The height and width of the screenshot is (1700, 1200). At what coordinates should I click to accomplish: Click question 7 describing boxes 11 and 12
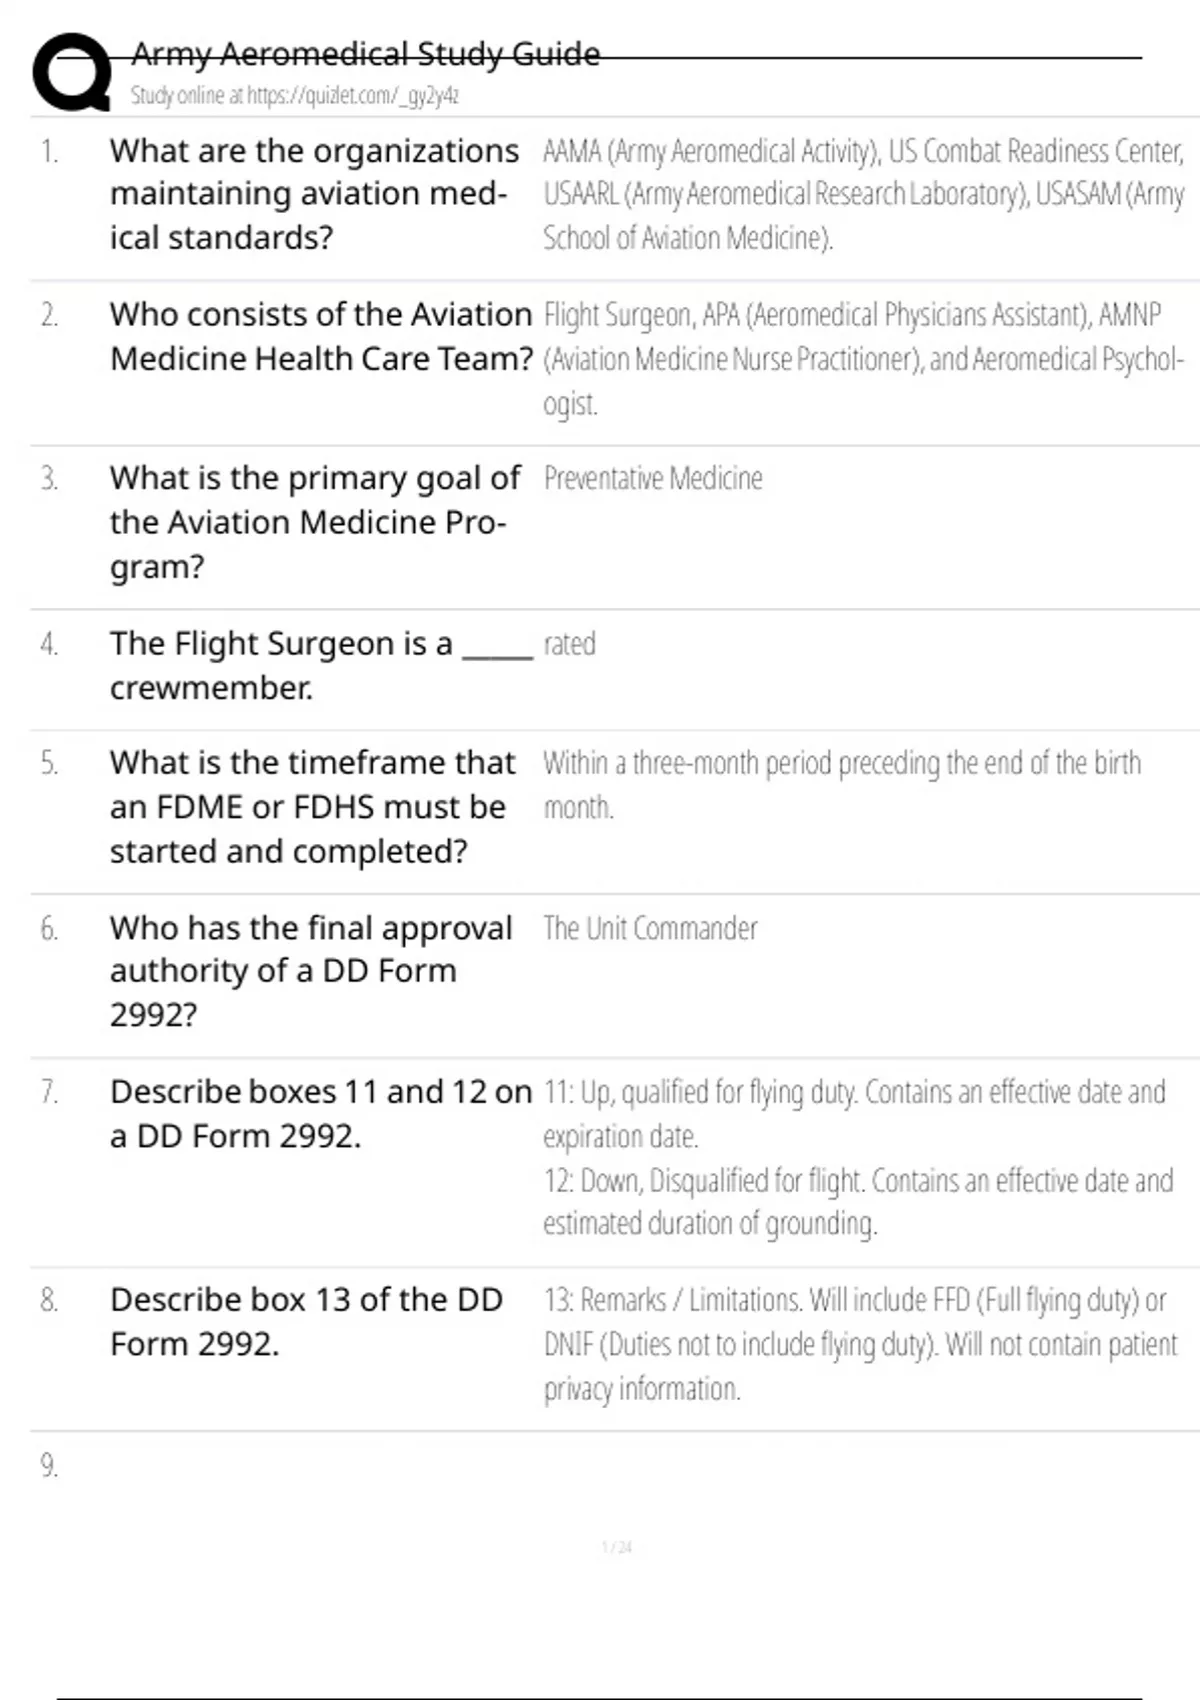click(320, 1113)
